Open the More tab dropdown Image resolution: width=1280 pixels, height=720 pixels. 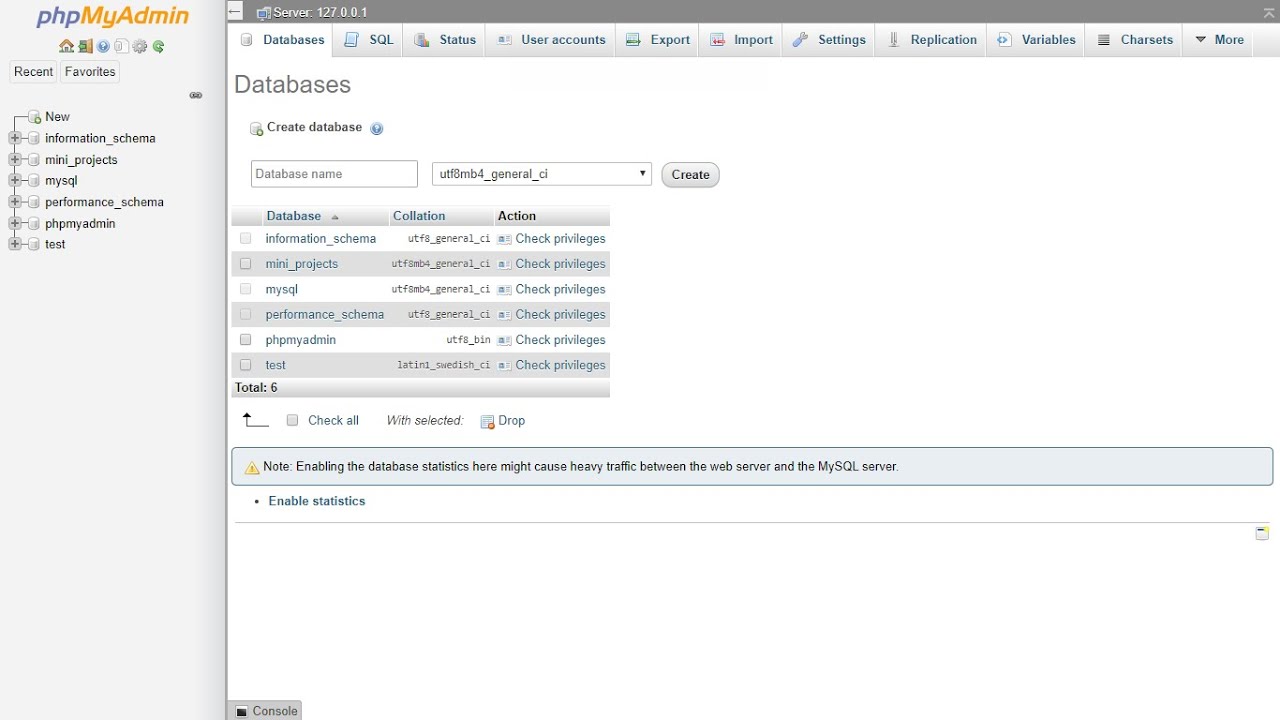point(1219,40)
